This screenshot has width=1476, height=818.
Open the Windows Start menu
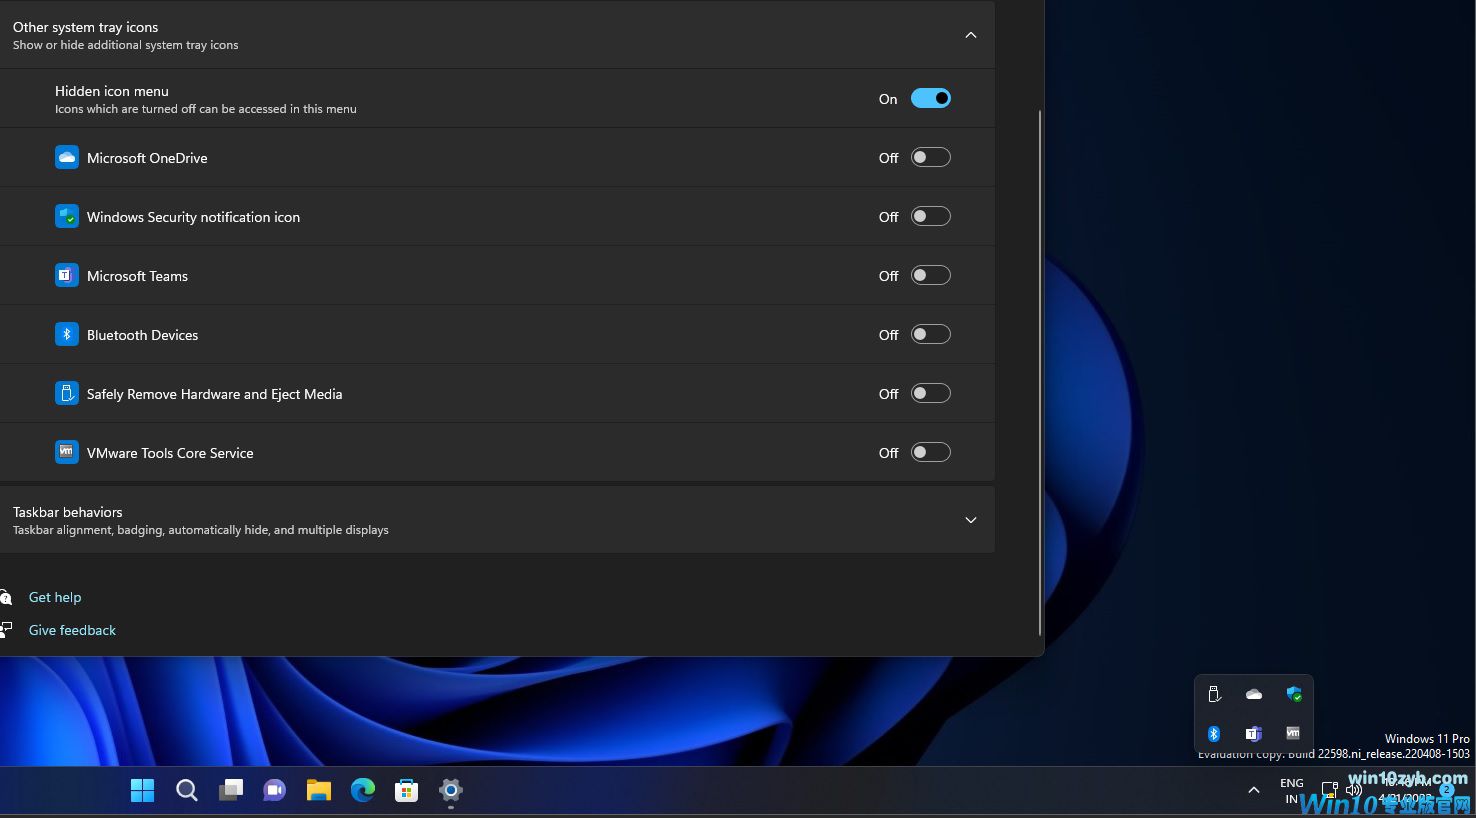tap(142, 791)
